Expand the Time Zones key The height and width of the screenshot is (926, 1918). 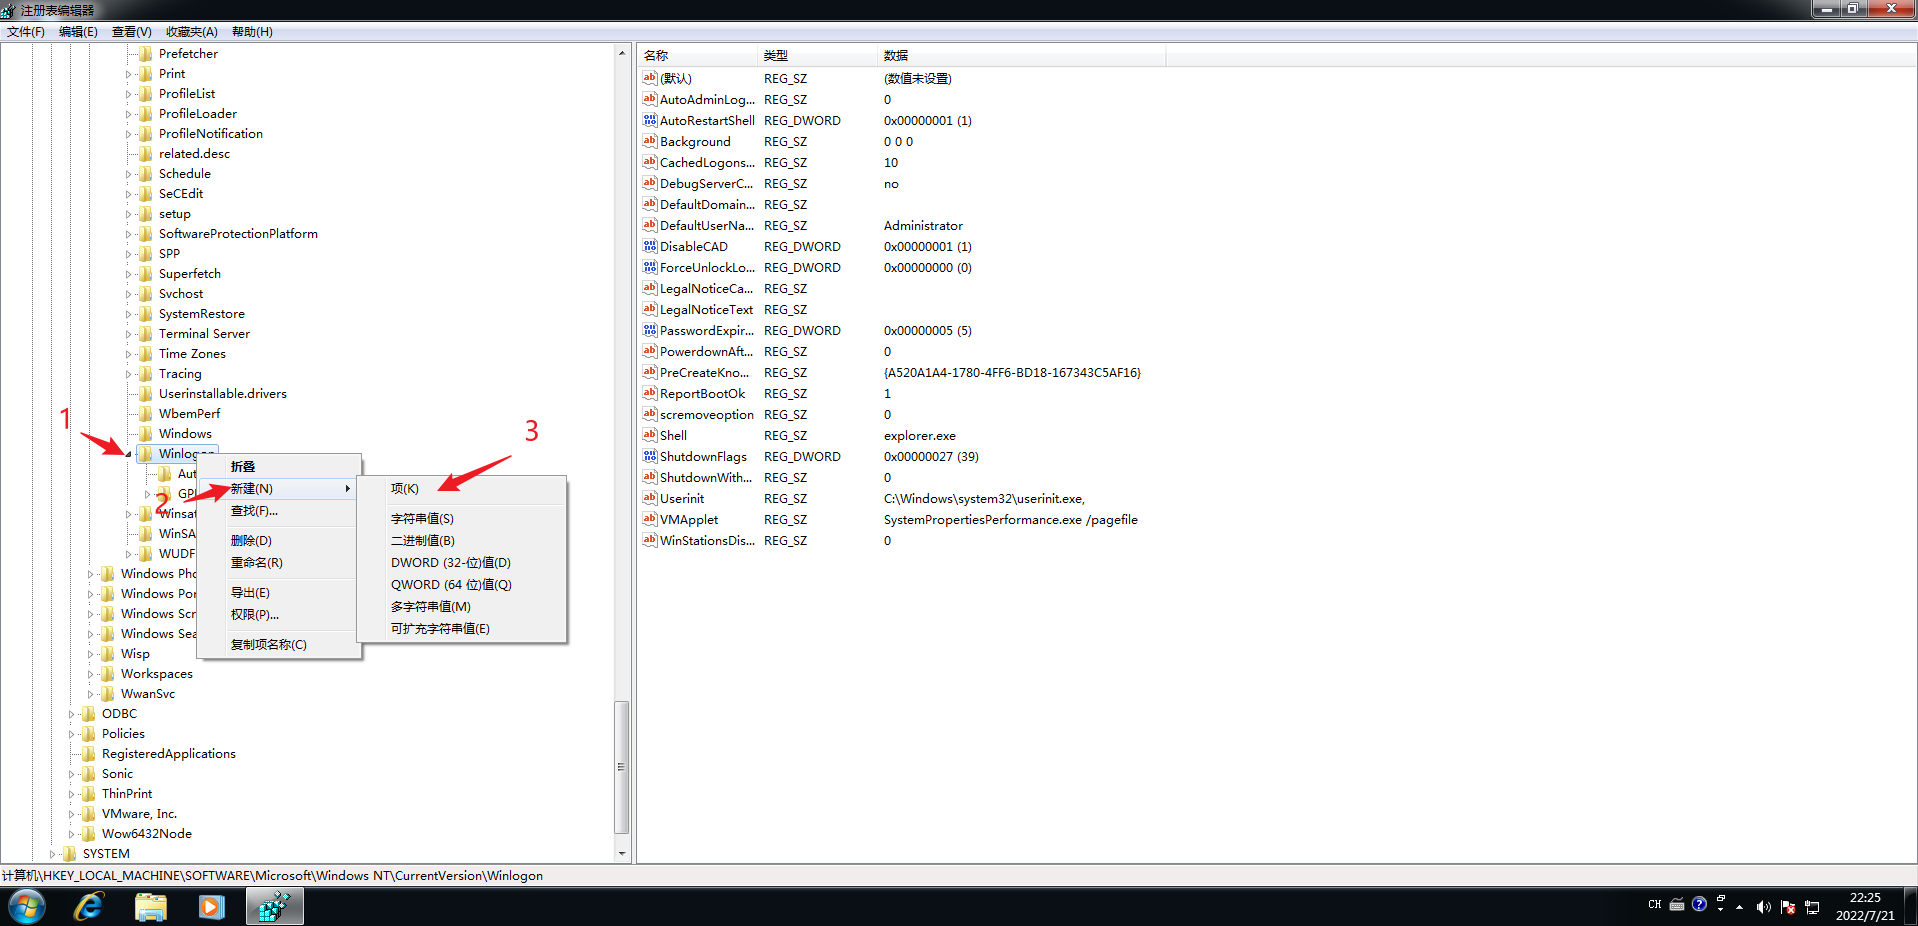pyautogui.click(x=129, y=354)
